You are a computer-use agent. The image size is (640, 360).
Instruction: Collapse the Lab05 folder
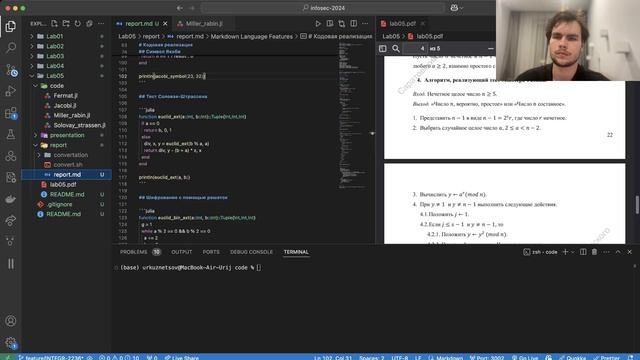32,76
